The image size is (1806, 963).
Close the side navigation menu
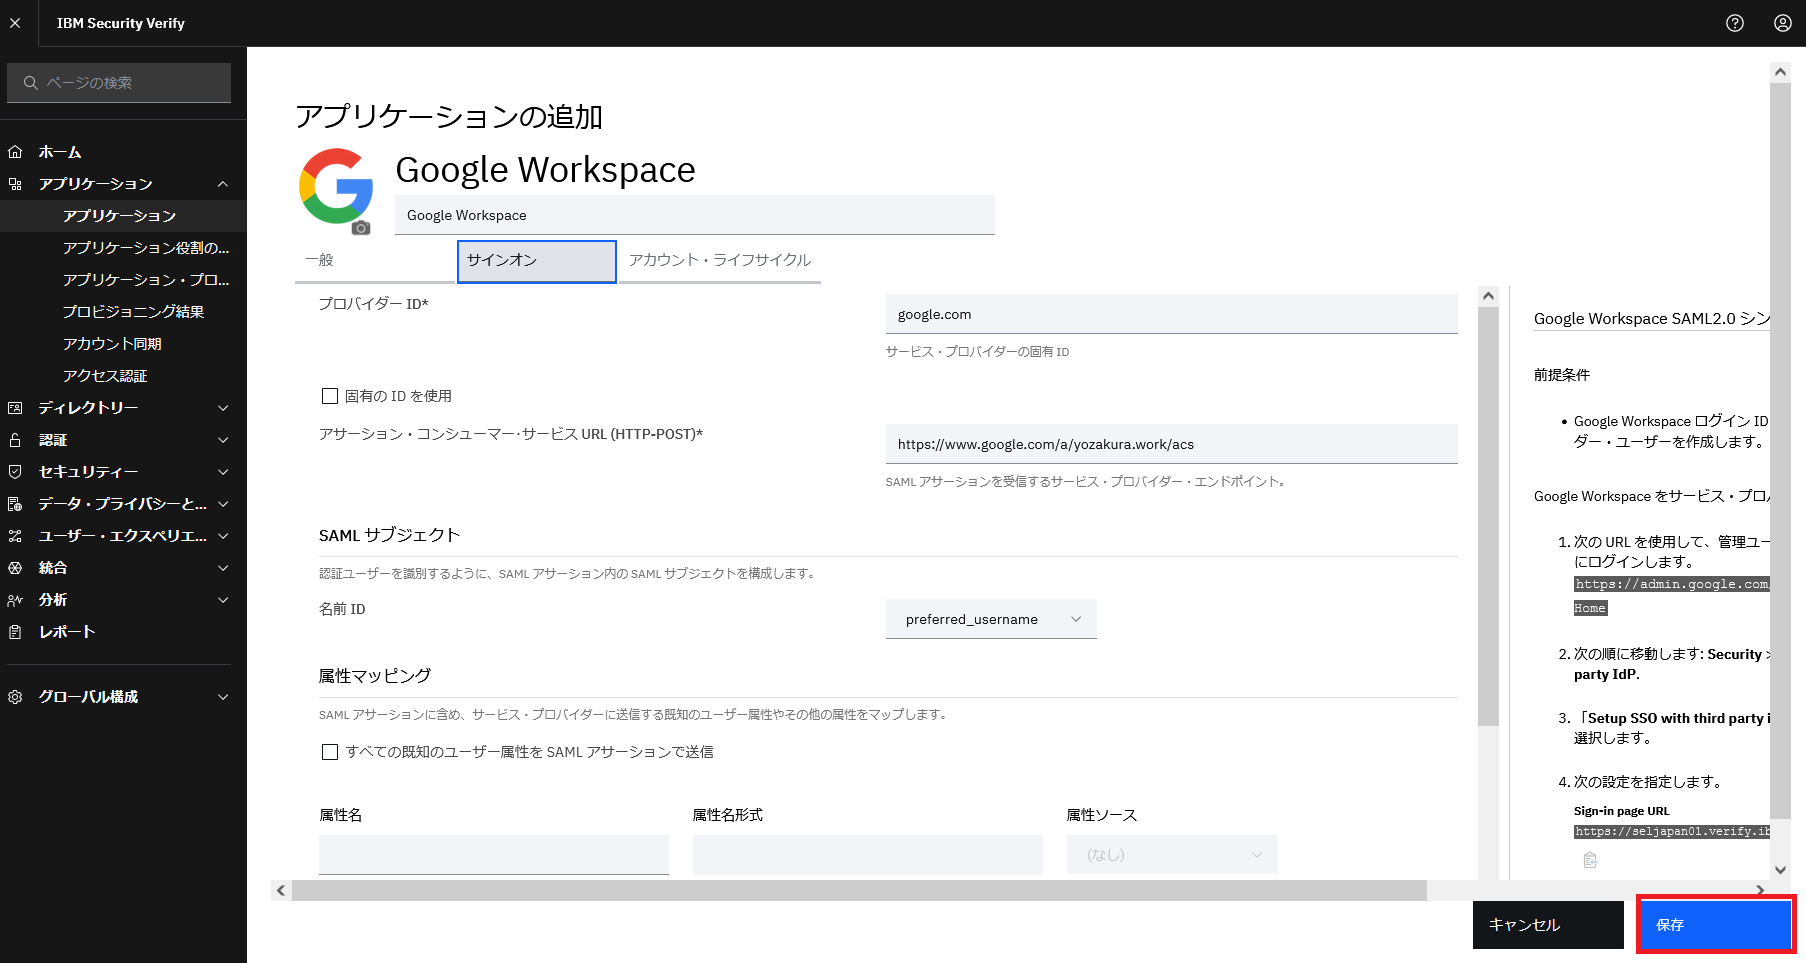[15, 23]
